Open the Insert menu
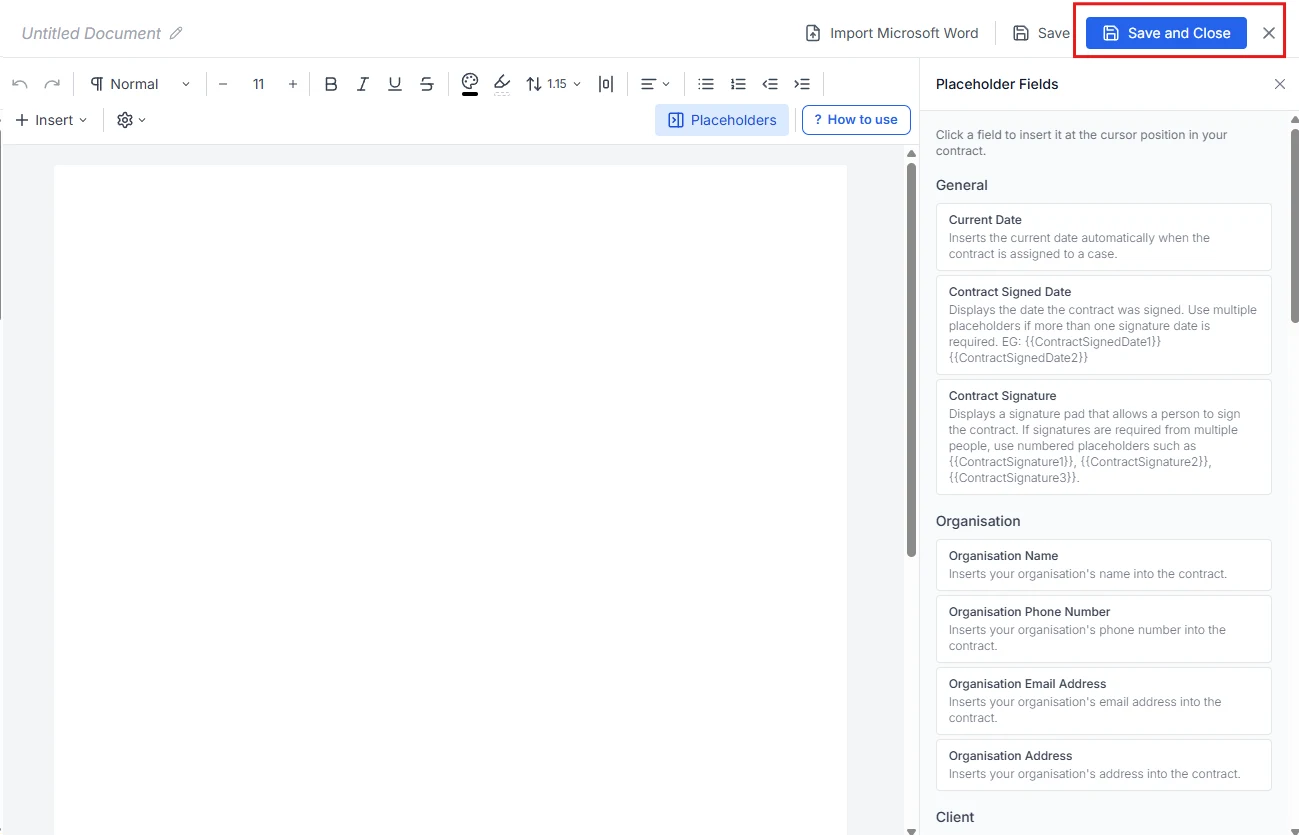This screenshot has width=1299, height=835. click(x=51, y=120)
